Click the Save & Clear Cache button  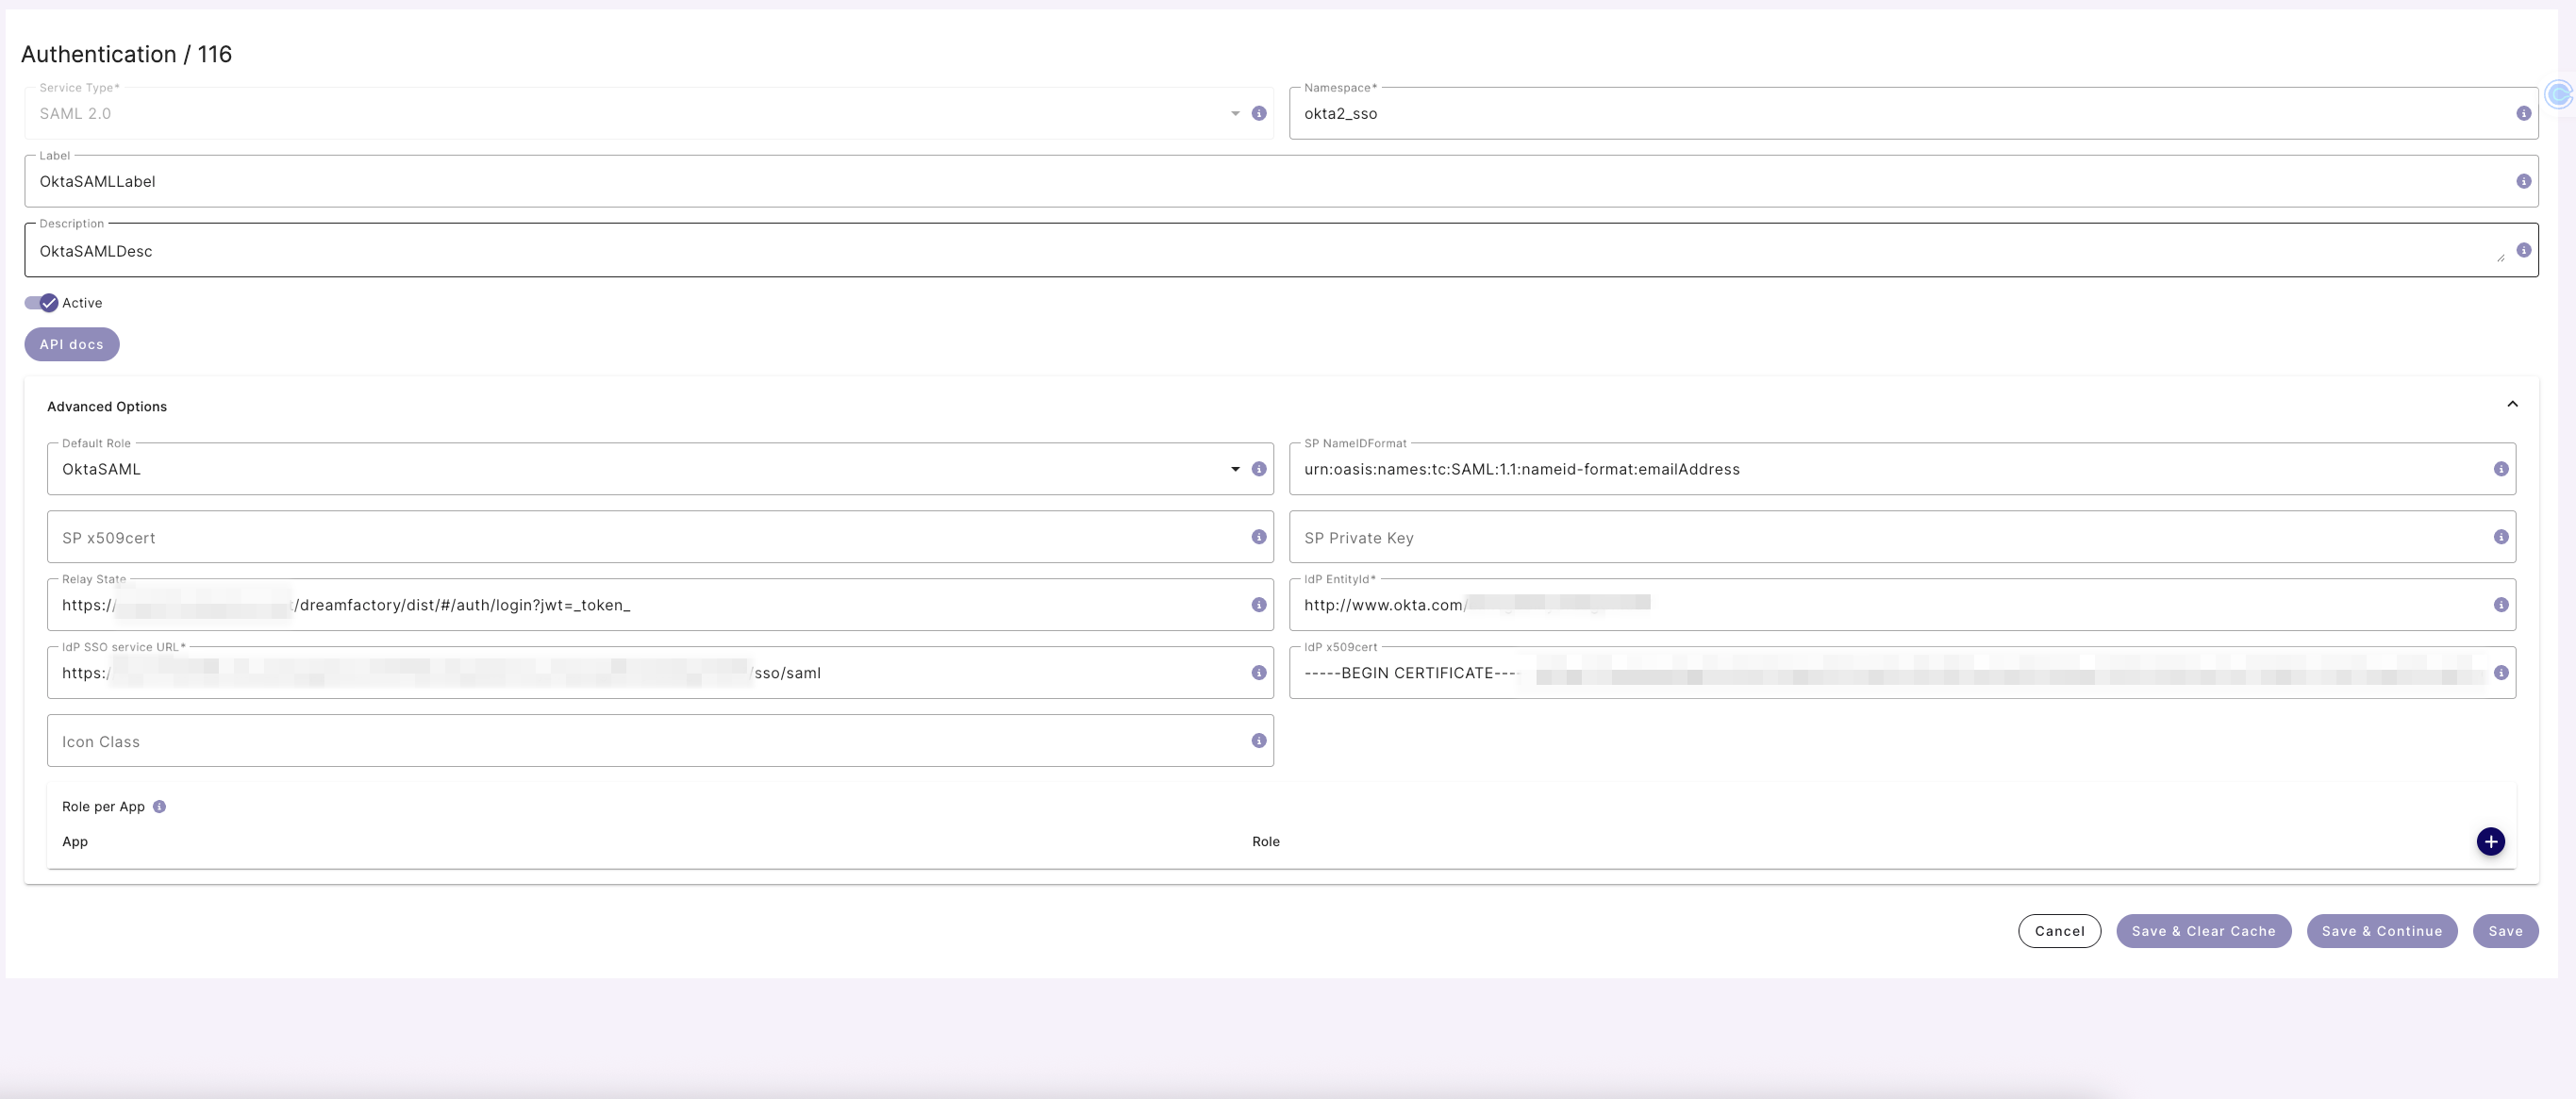2203,931
